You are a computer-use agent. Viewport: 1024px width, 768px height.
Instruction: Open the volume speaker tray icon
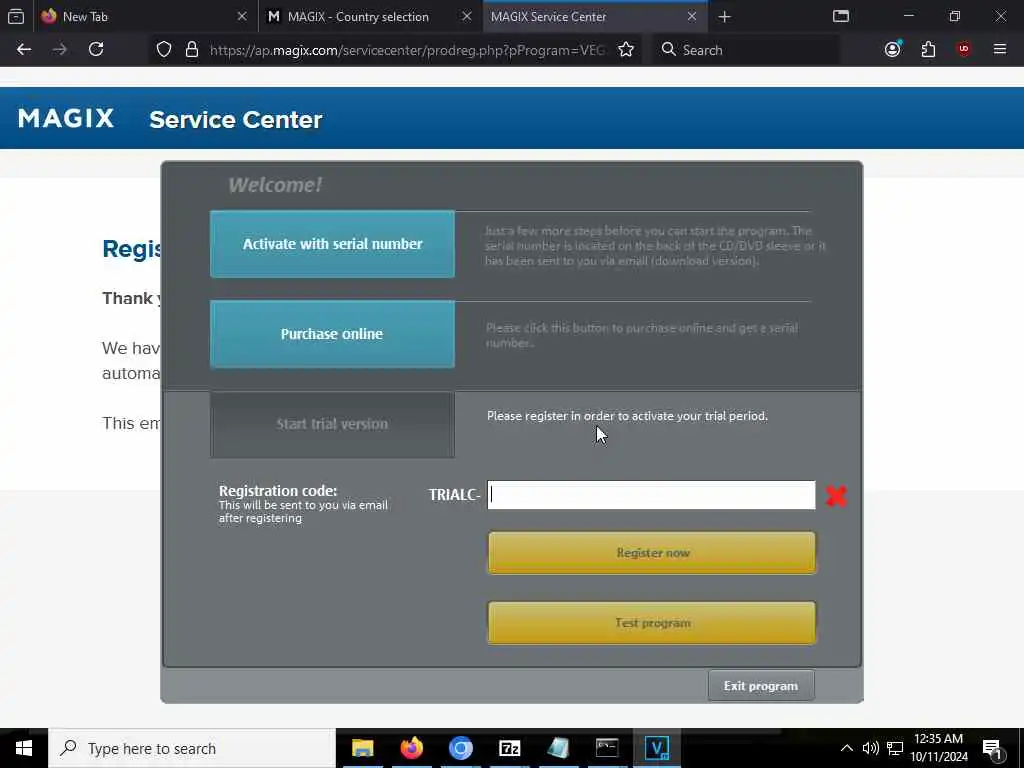870,748
